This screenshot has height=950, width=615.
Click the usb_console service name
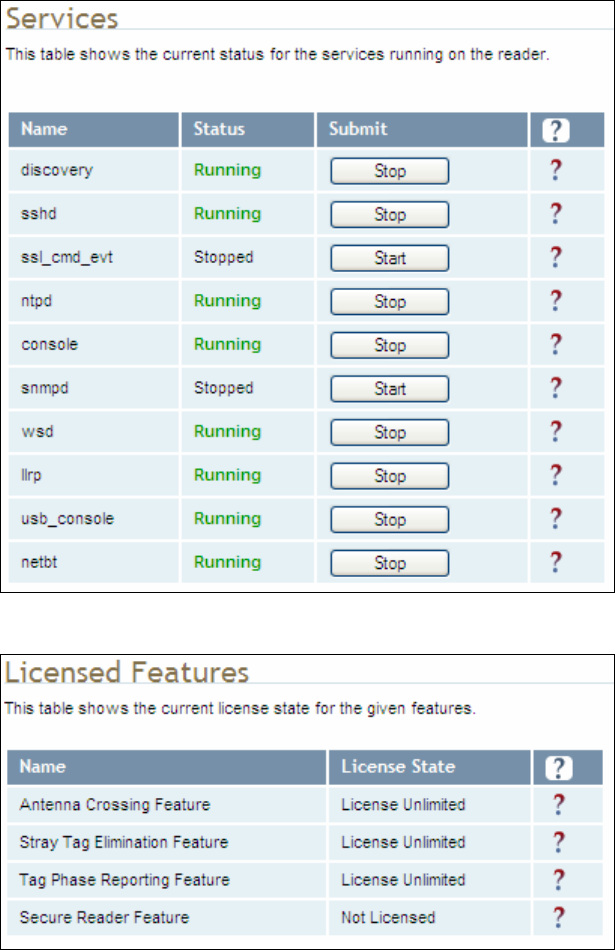67,519
